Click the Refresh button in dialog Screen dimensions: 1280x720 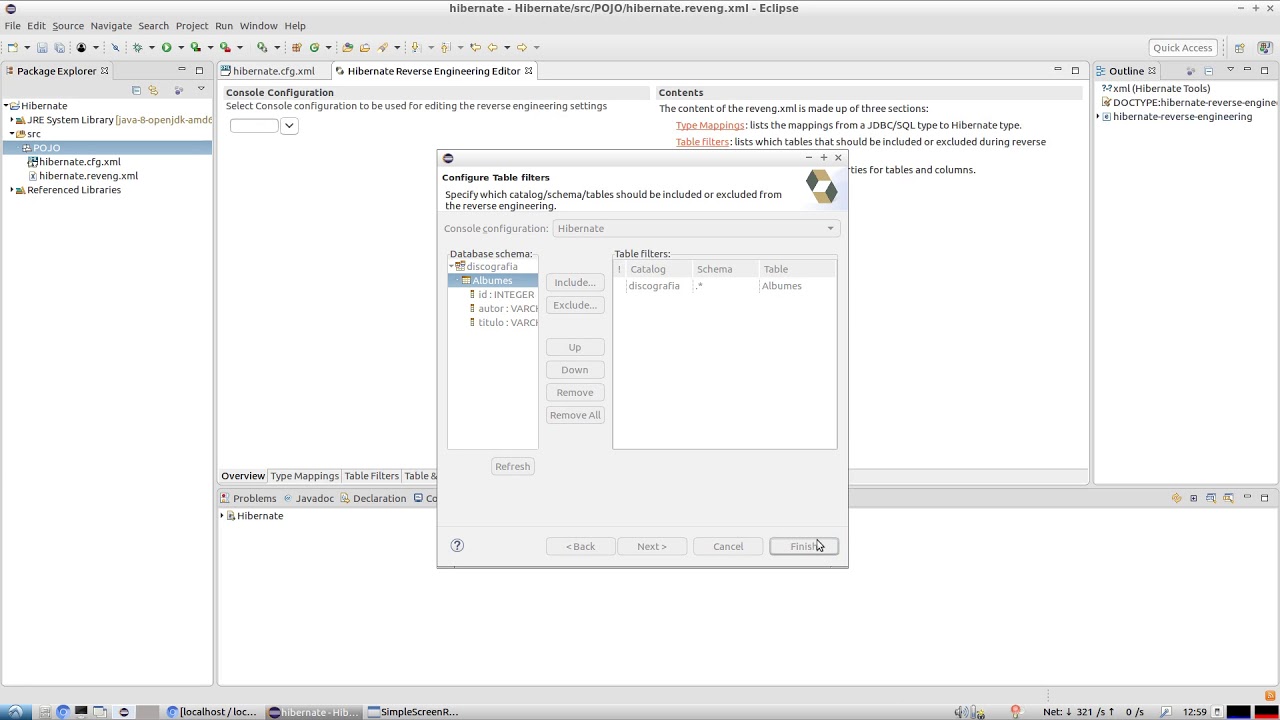pyautogui.click(x=513, y=466)
